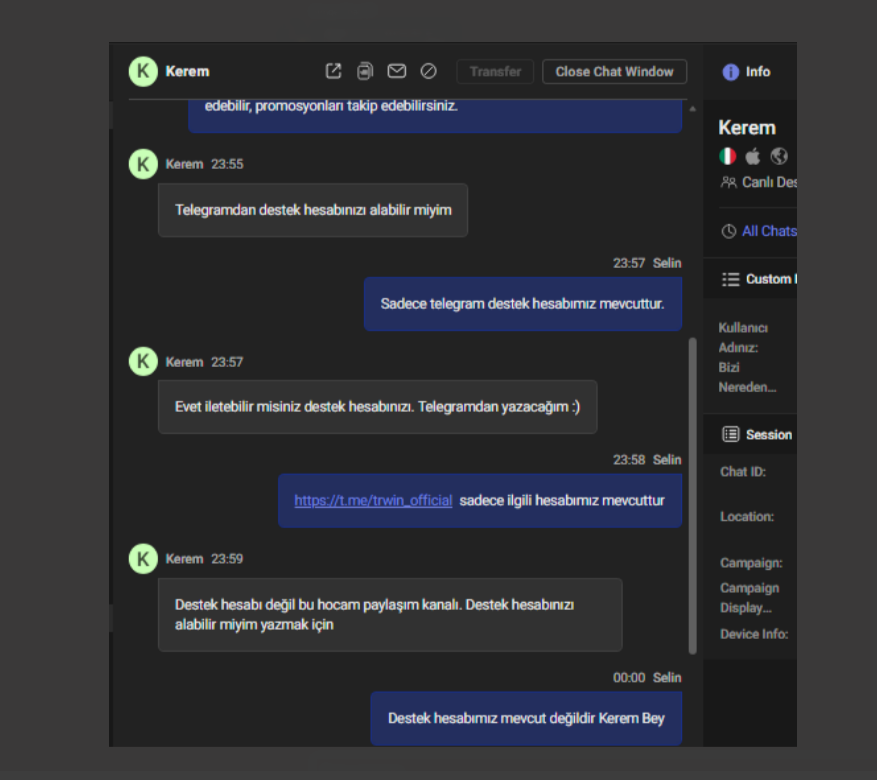
Task: Click message 'Destek hesabımız mevcut değildir Kerem Bey'
Action: click(x=526, y=718)
